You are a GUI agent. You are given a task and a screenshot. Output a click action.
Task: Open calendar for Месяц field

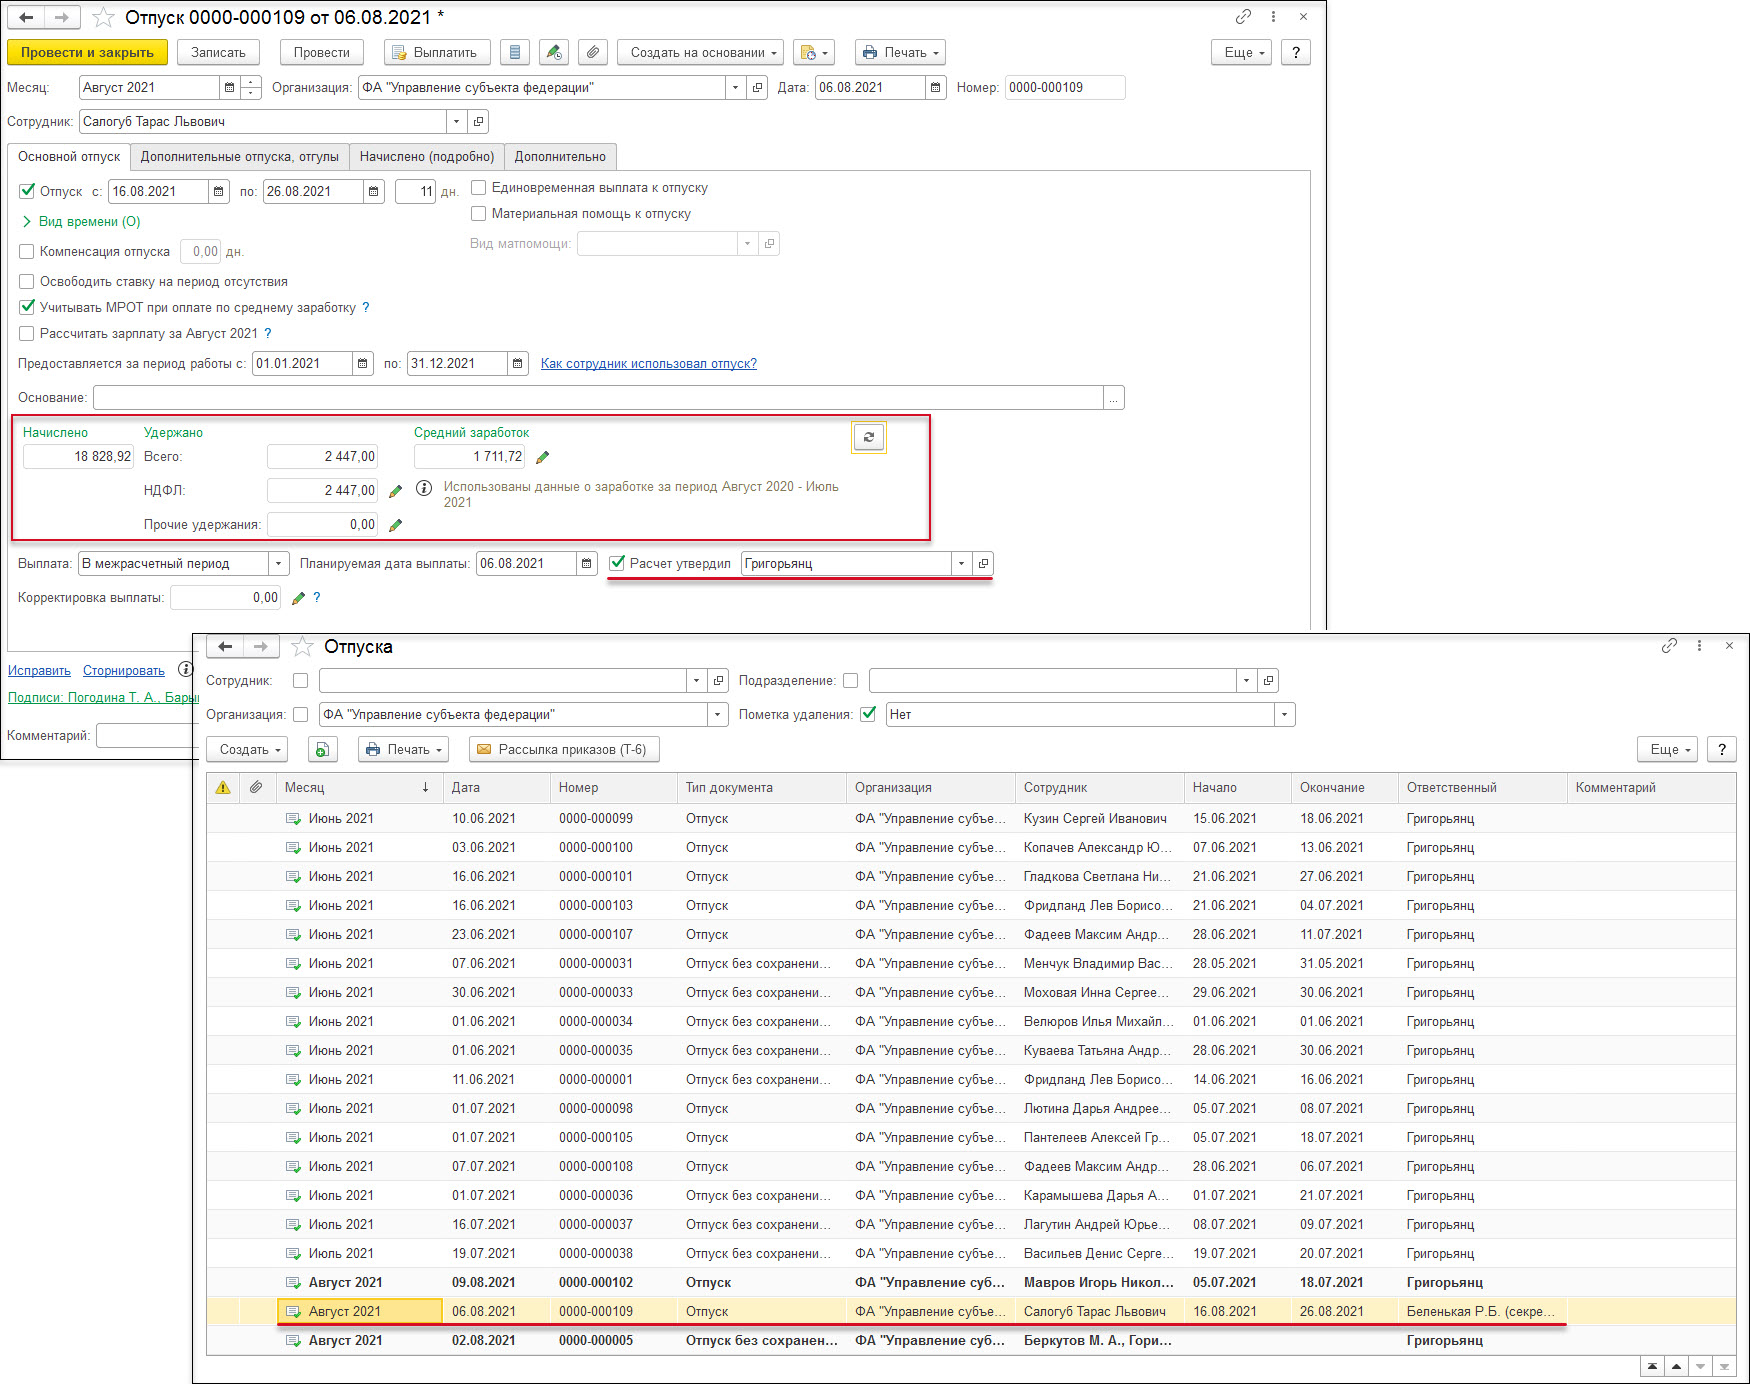point(230,88)
